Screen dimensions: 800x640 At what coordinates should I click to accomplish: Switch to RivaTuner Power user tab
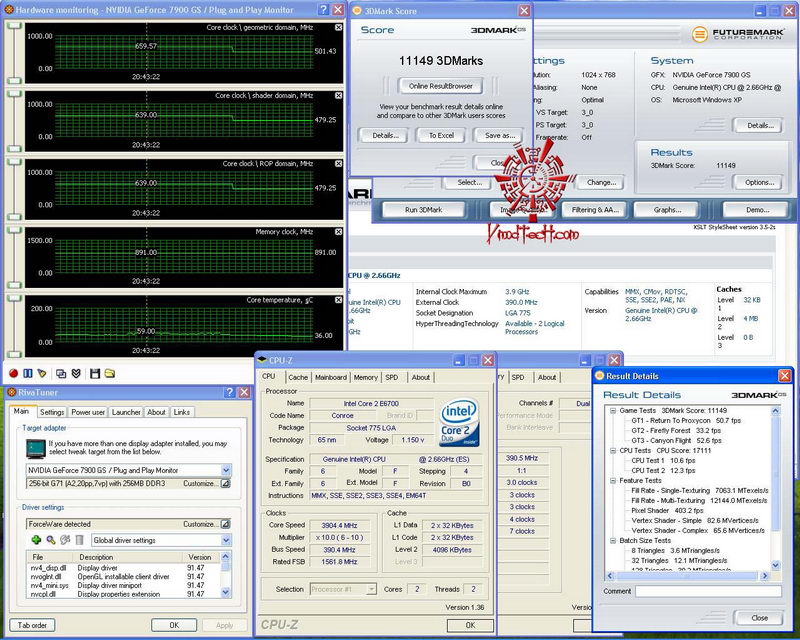click(88, 412)
